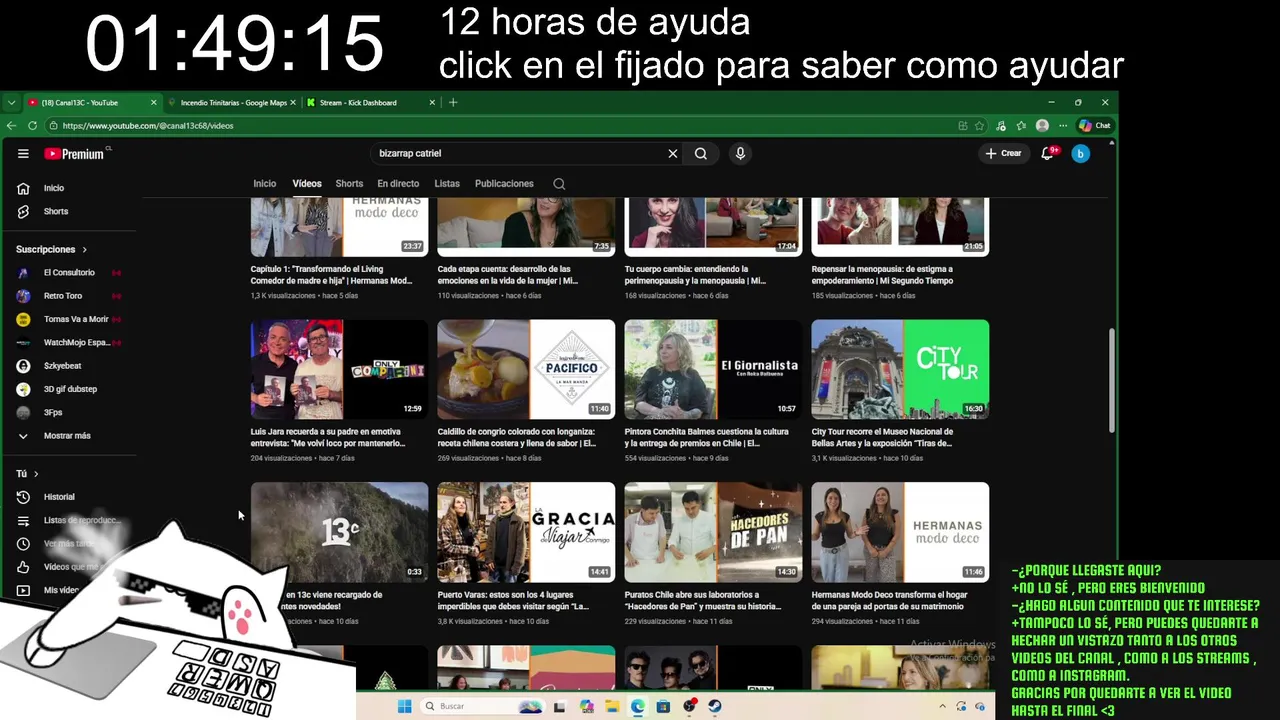Open the Hacedores de Pan thumbnail
This screenshot has width=1280, height=720.
pos(713,532)
